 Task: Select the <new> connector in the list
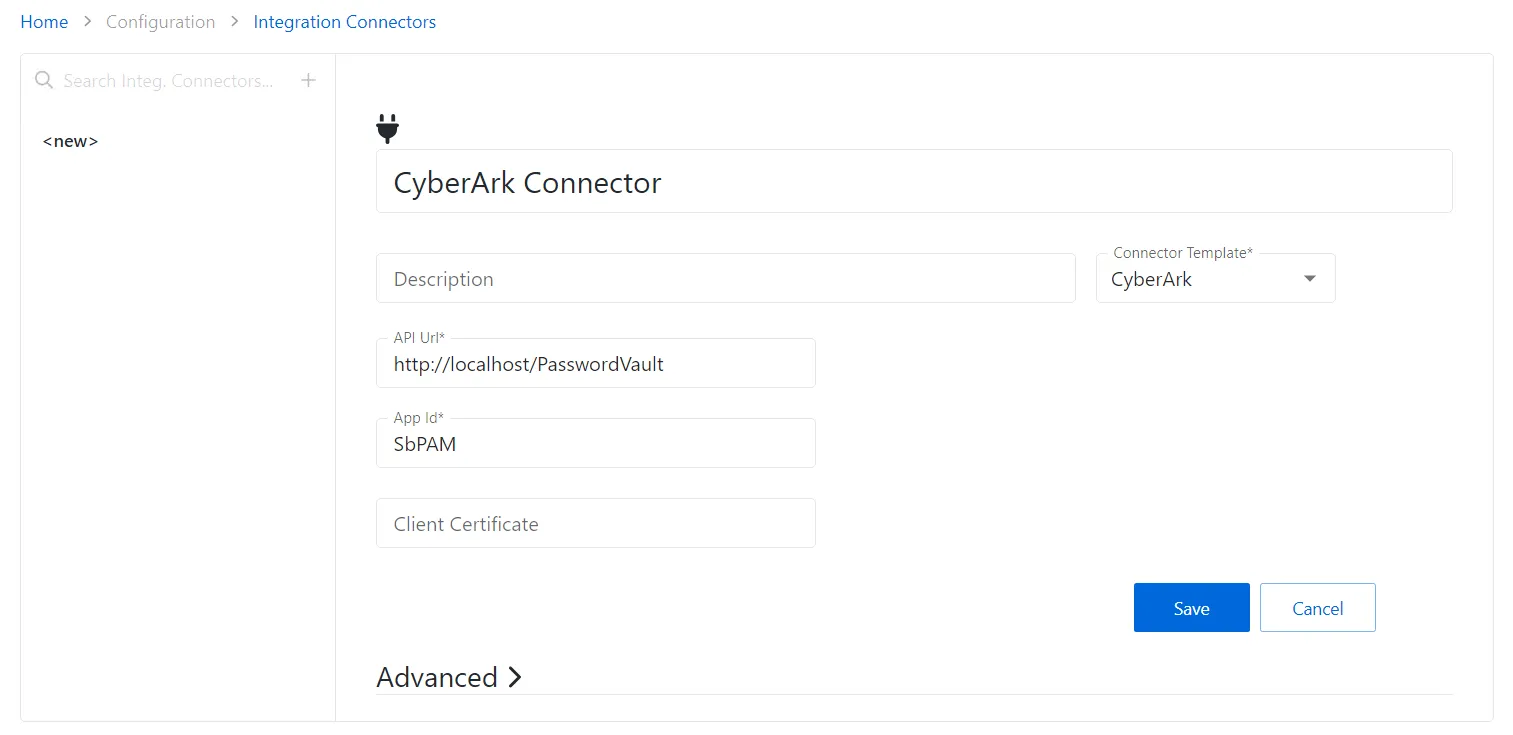coord(71,141)
